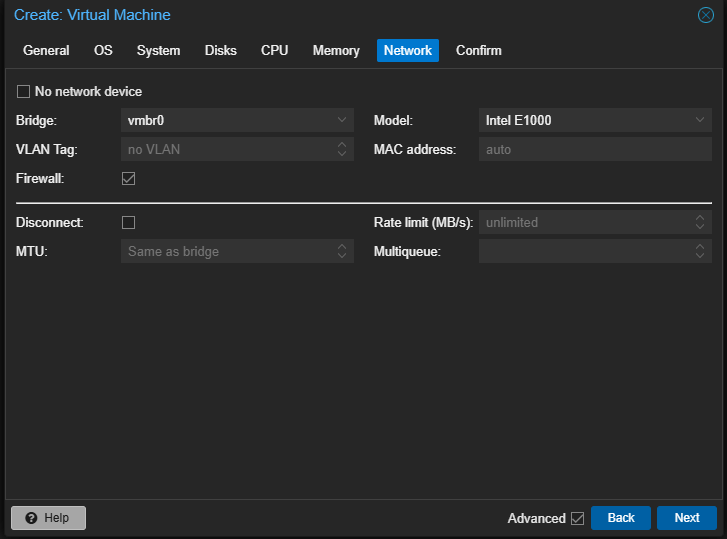The width and height of the screenshot is (727, 539).
Task: Select the Network tab
Action: pyautogui.click(x=408, y=51)
